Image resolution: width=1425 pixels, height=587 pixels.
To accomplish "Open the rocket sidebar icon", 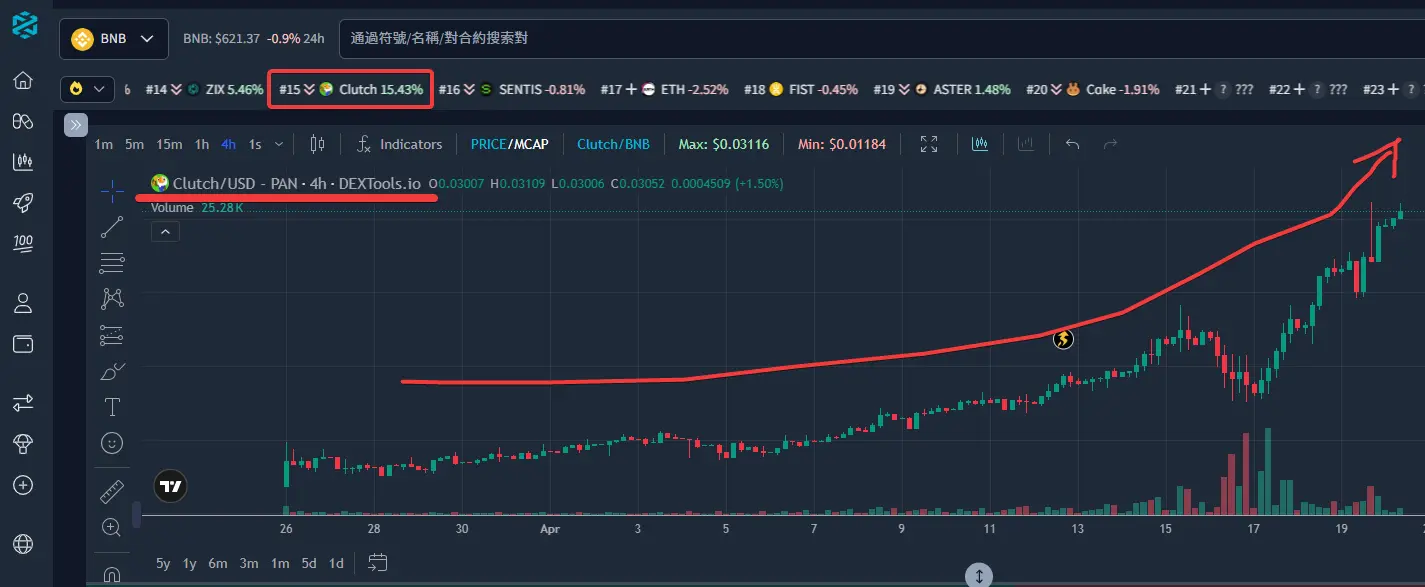I will tap(23, 202).
